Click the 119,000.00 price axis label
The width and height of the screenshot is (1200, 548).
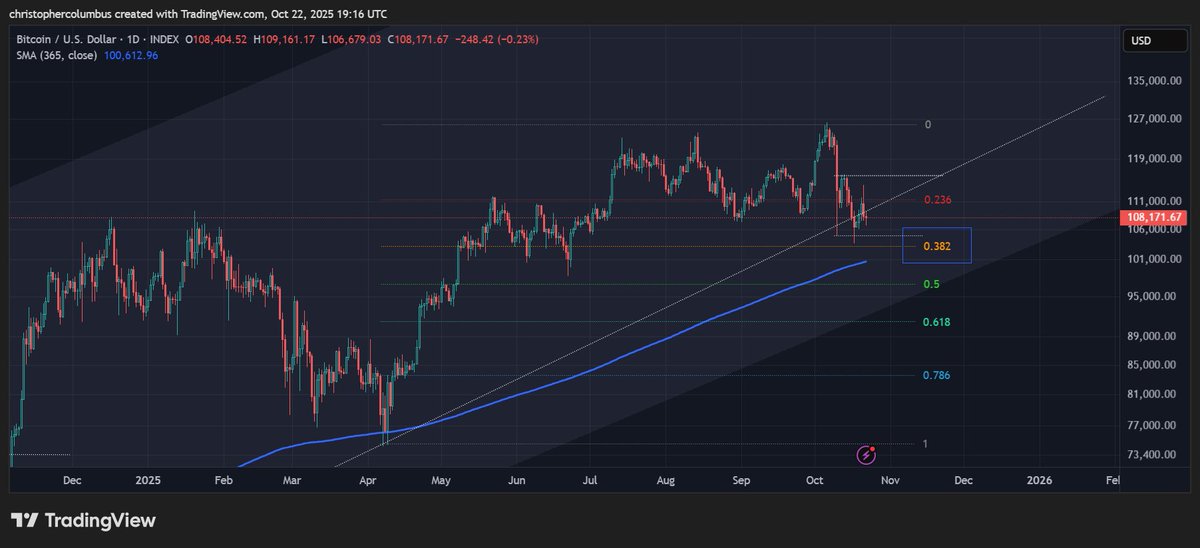(1155, 159)
